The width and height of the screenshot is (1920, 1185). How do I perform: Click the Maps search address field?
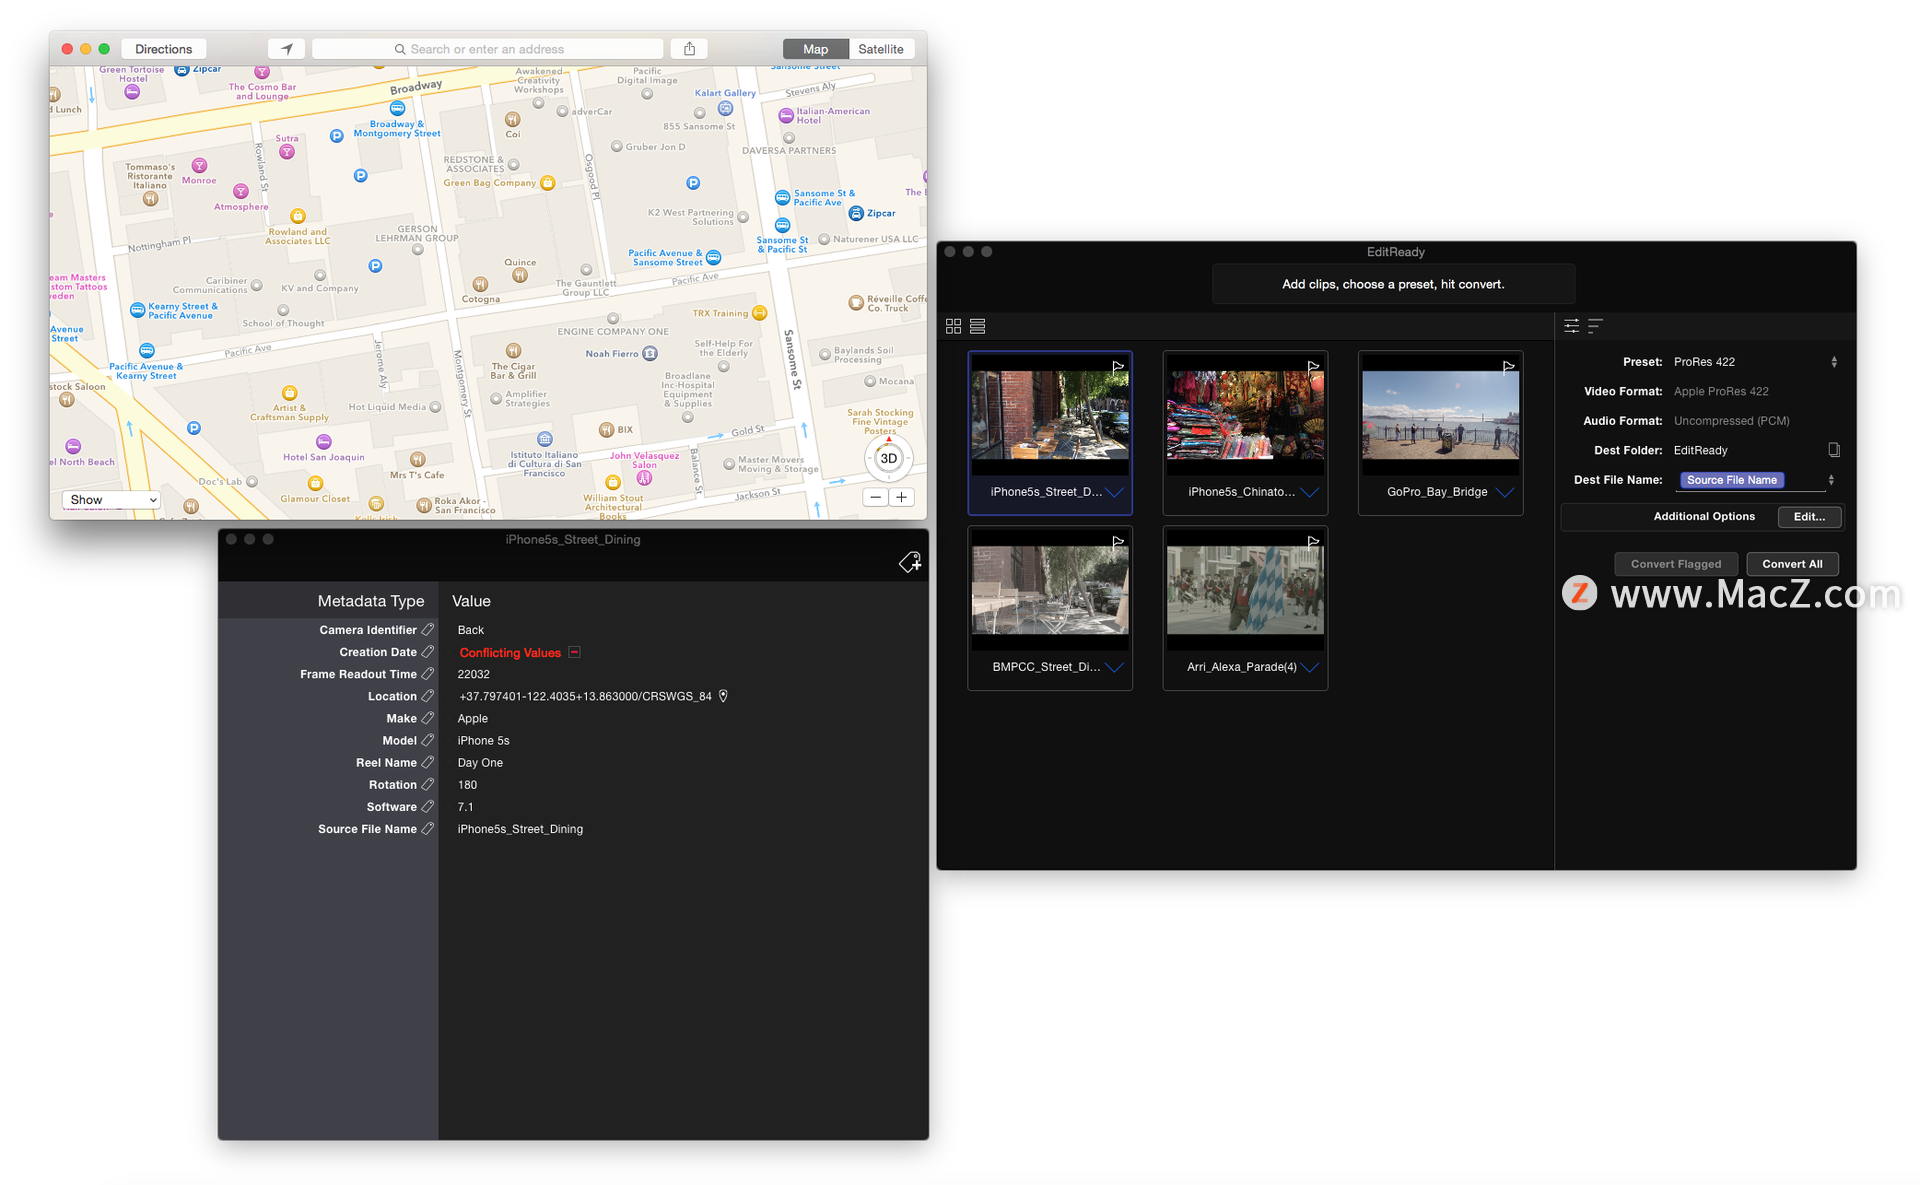click(488, 49)
